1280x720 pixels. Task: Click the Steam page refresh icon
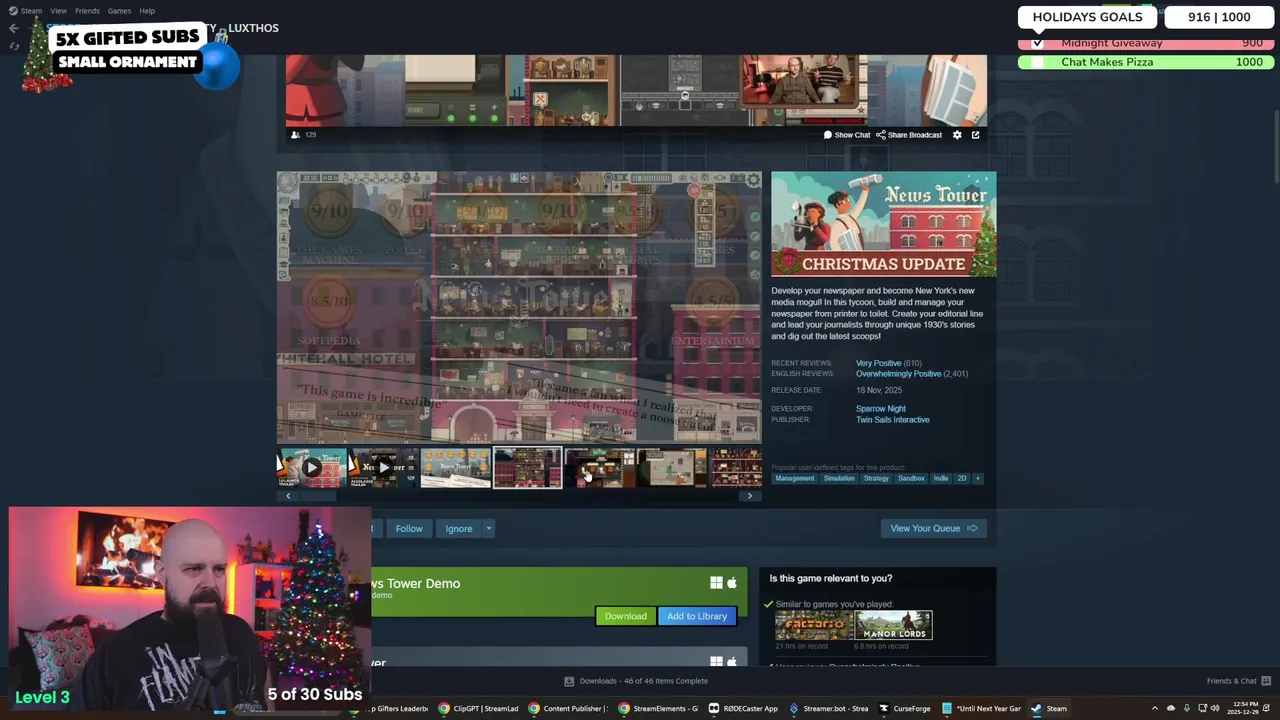click(13, 46)
